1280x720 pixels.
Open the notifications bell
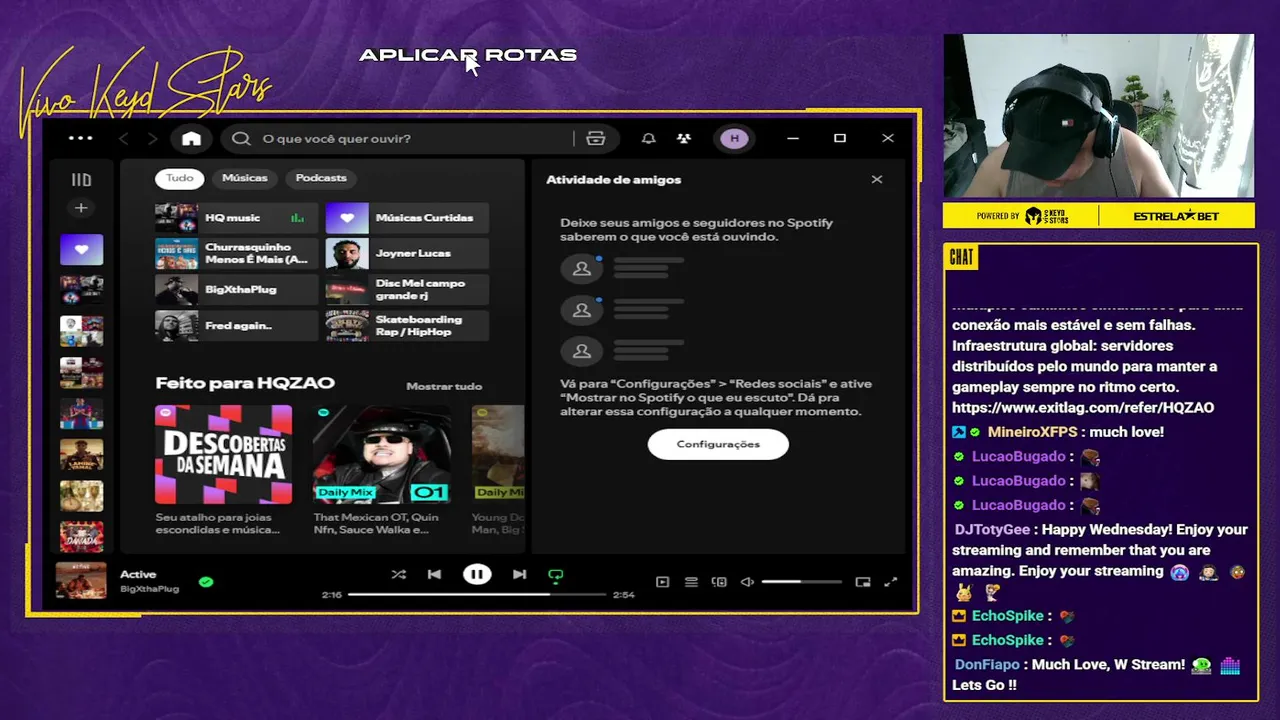648,139
